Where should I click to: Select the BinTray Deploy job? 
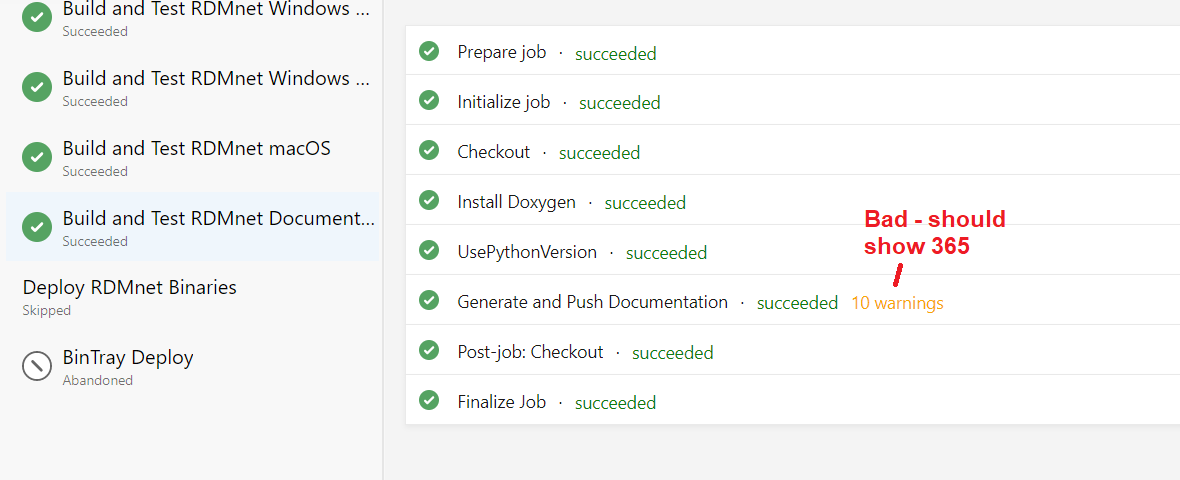[x=127, y=358]
